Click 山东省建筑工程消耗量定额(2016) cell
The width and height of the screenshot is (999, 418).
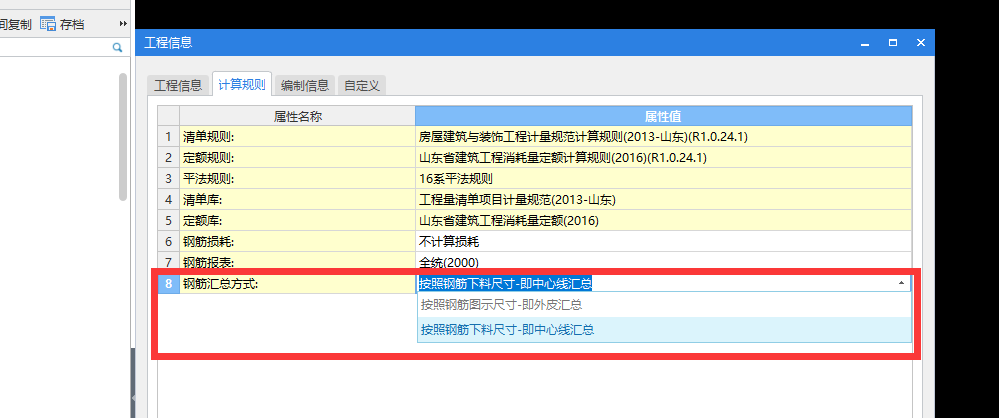tap(663, 220)
